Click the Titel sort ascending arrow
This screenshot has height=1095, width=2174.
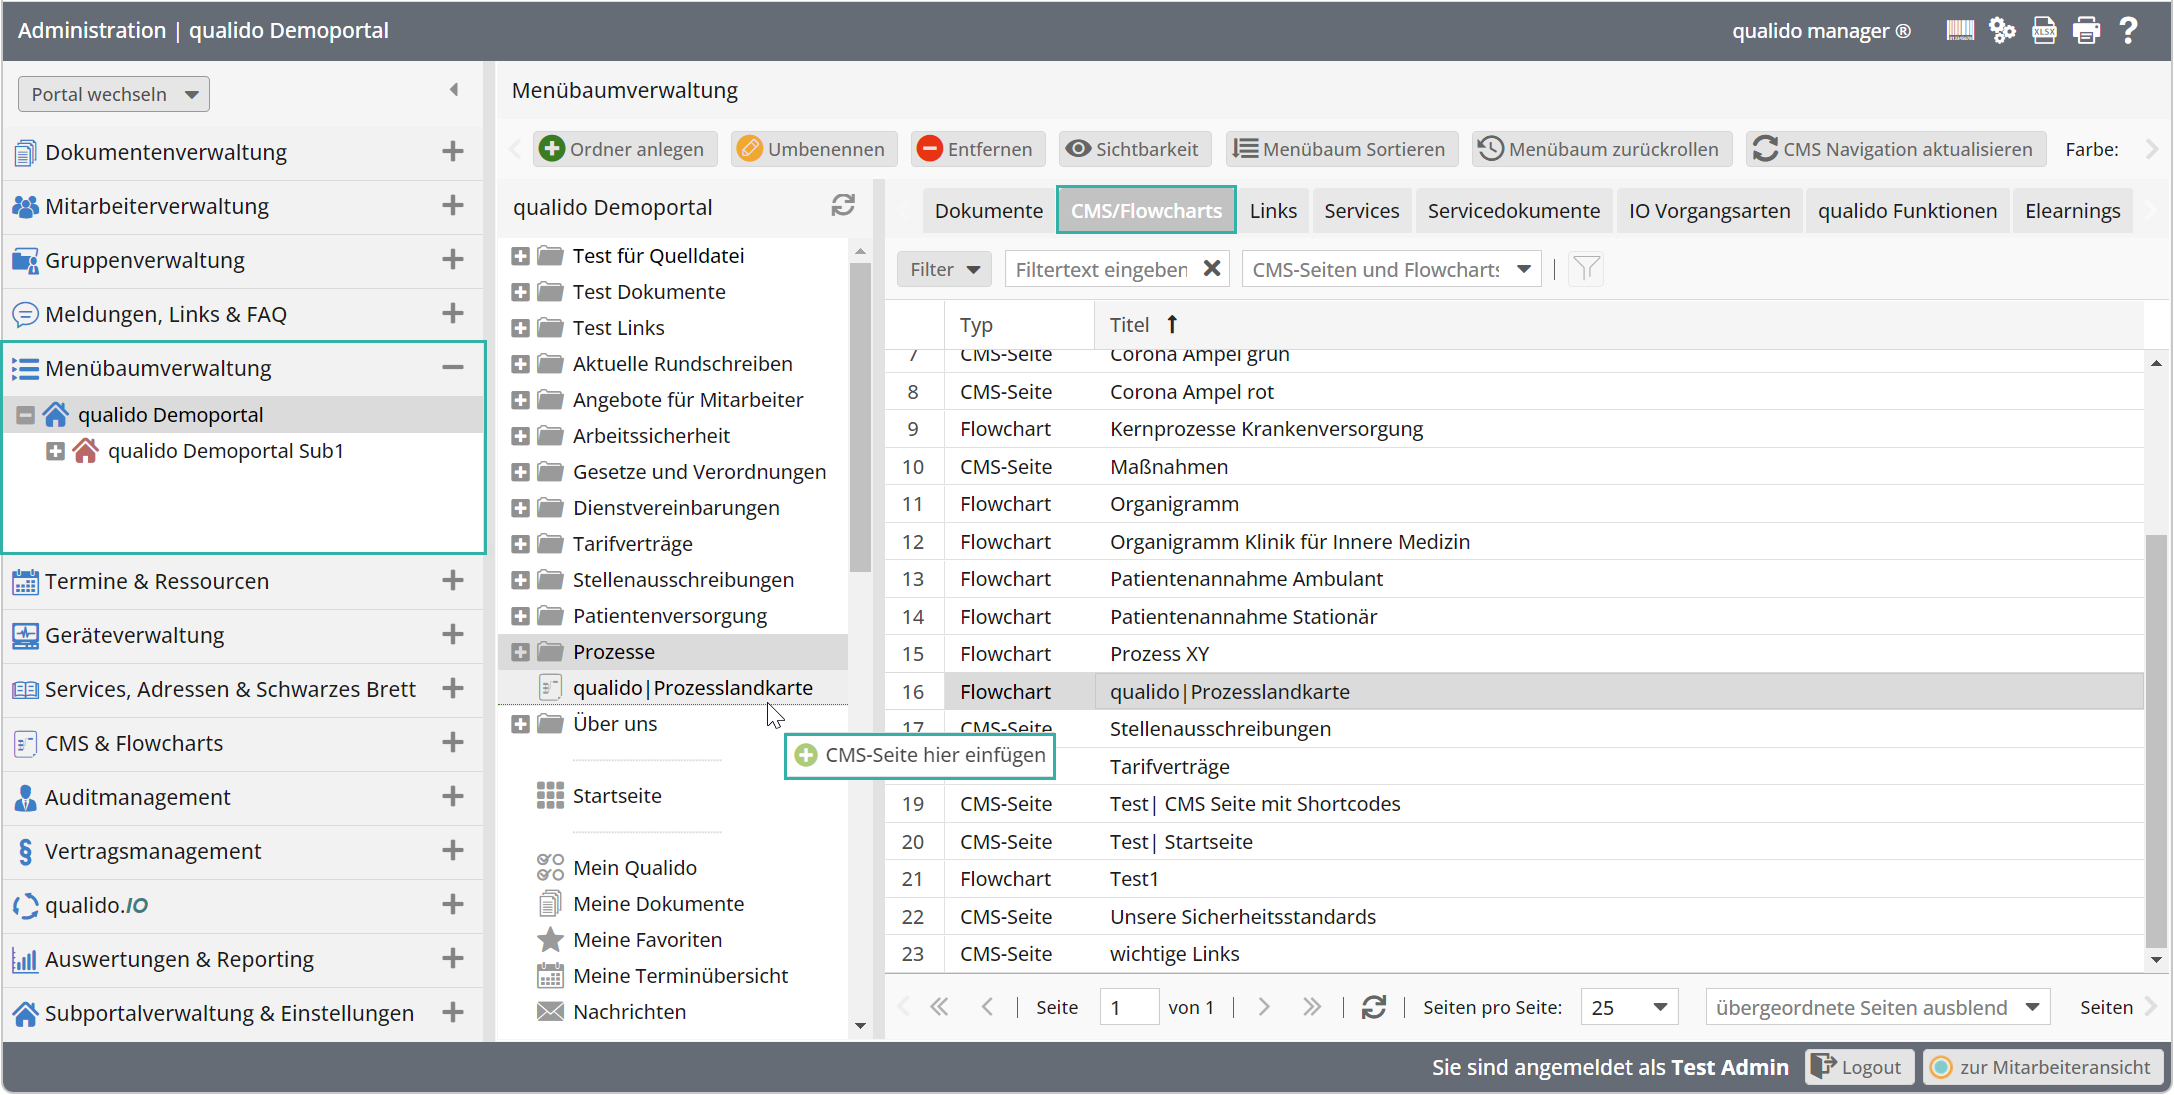pyautogui.click(x=1172, y=324)
